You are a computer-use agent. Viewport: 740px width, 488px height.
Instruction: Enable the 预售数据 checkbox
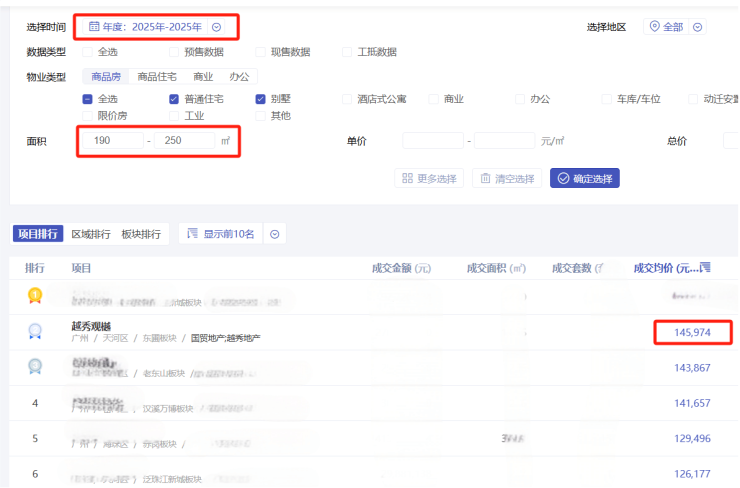coord(175,52)
